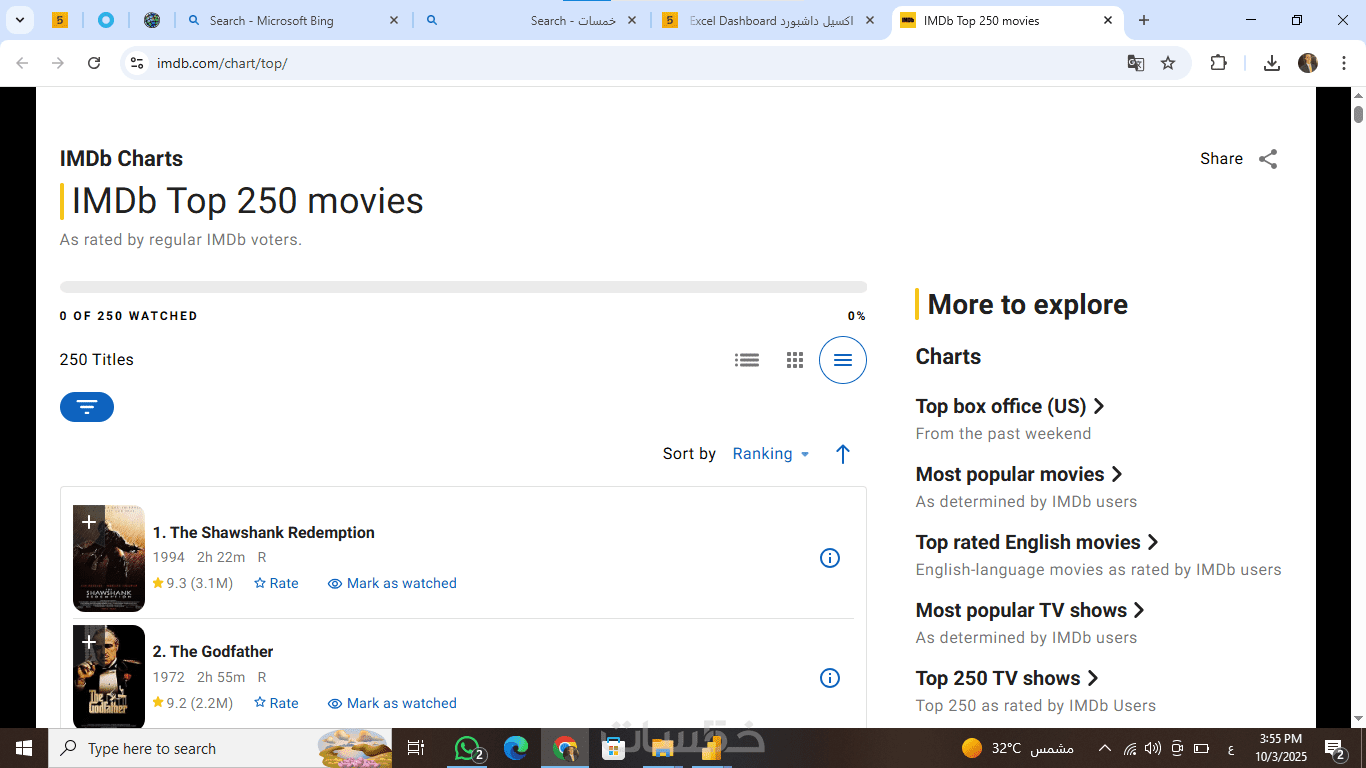Viewport: 1366px width, 768px height.
Task: Show hidden system tray icons
Action: point(1104,748)
